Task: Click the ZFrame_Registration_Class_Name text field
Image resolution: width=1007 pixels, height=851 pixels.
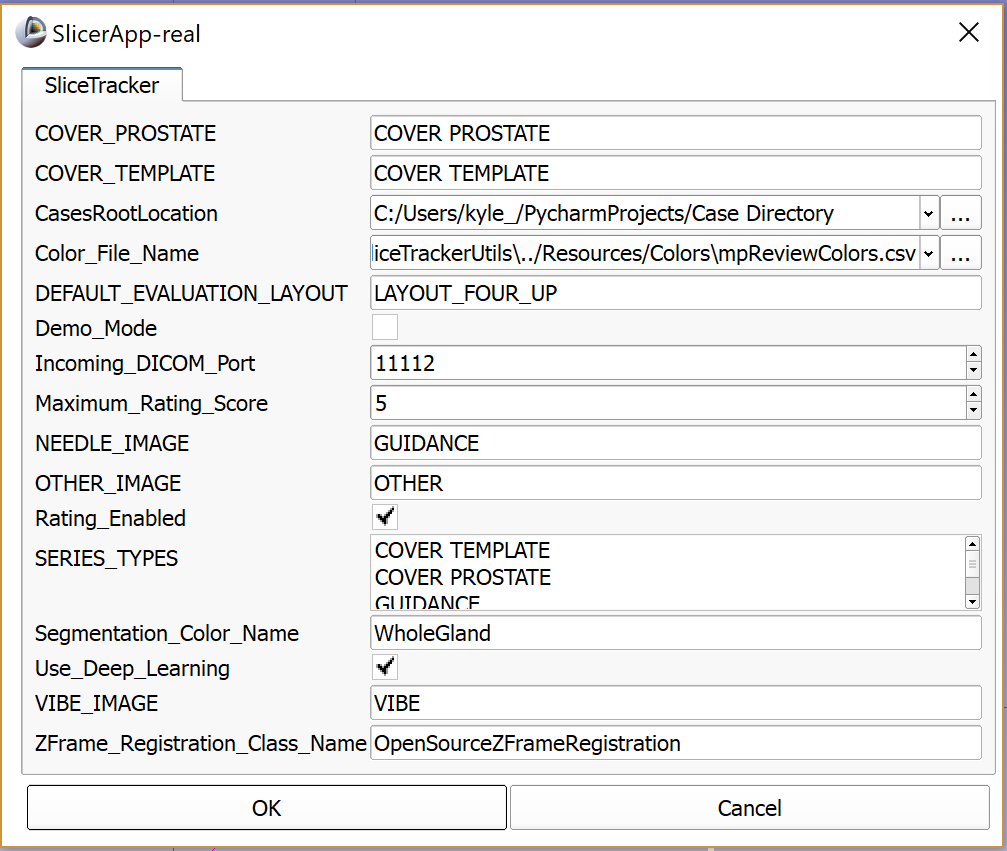Action: click(675, 743)
